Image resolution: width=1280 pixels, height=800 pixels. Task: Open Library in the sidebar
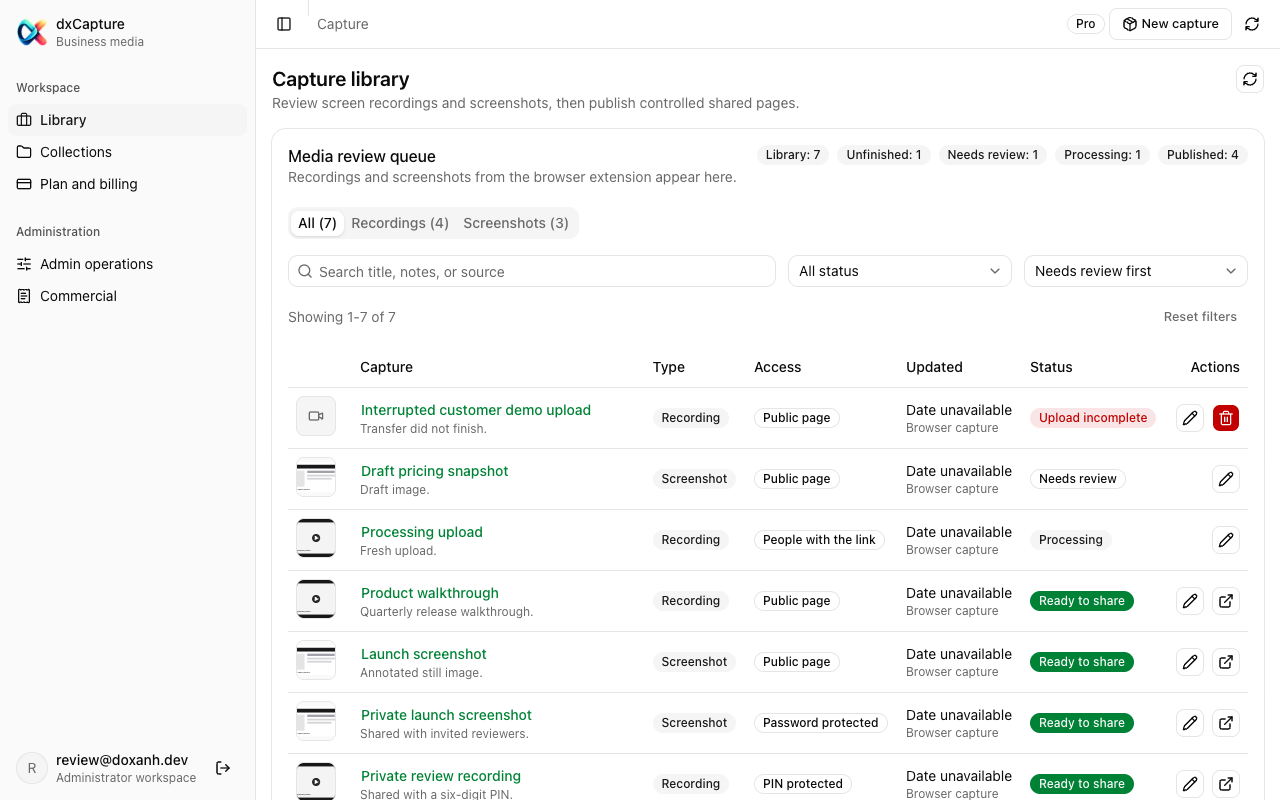click(x=127, y=120)
